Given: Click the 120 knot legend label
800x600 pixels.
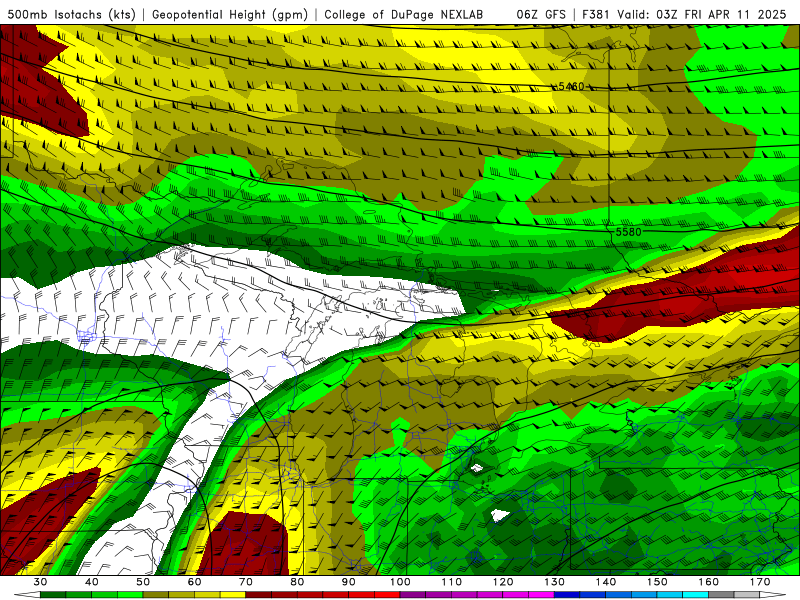Looking at the screenshot, I should pyautogui.click(x=503, y=582).
